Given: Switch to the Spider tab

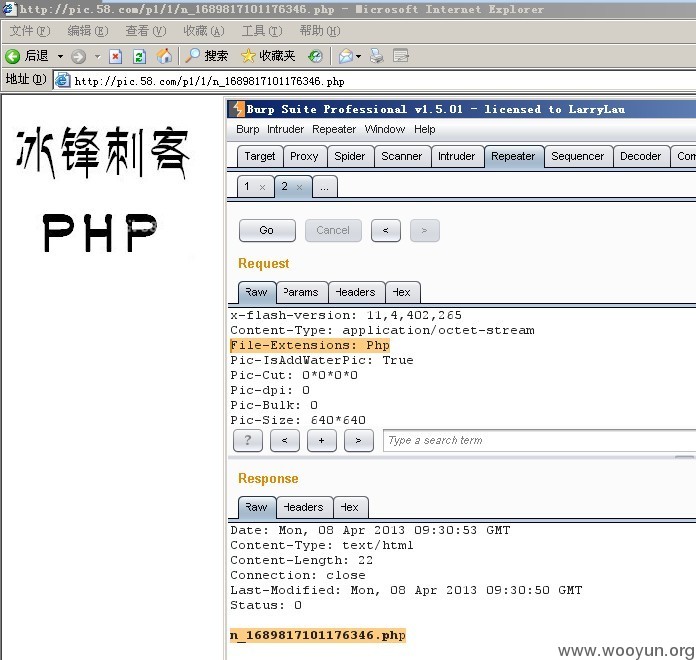Looking at the screenshot, I should click(350, 156).
